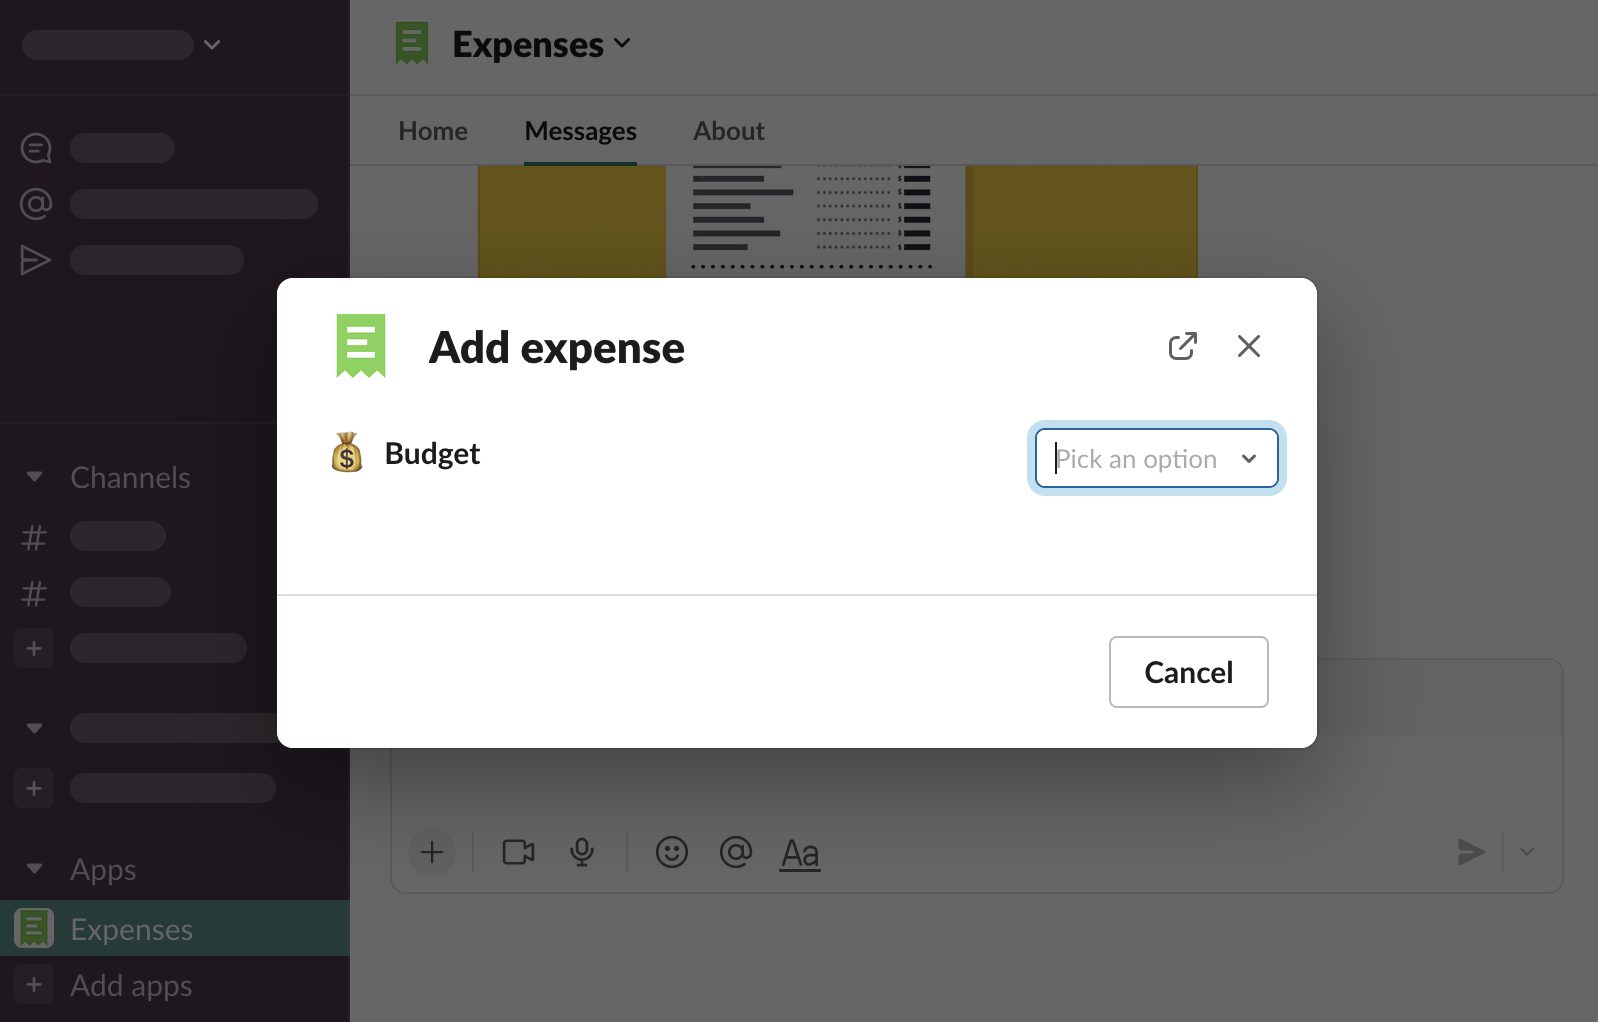Insert a mention with @ icon in composer
Viewport: 1598px width, 1022px height.
tap(736, 852)
